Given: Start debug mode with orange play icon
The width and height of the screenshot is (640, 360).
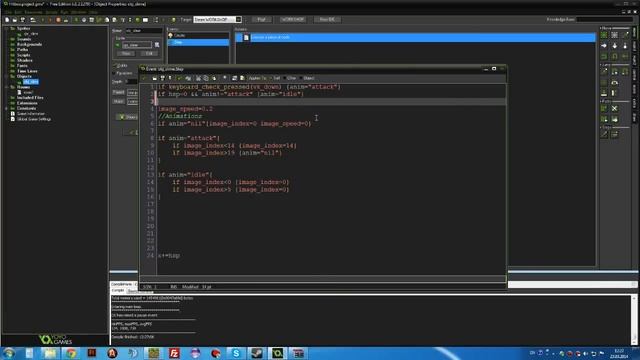Looking at the screenshot, I should [x=50, y=20].
